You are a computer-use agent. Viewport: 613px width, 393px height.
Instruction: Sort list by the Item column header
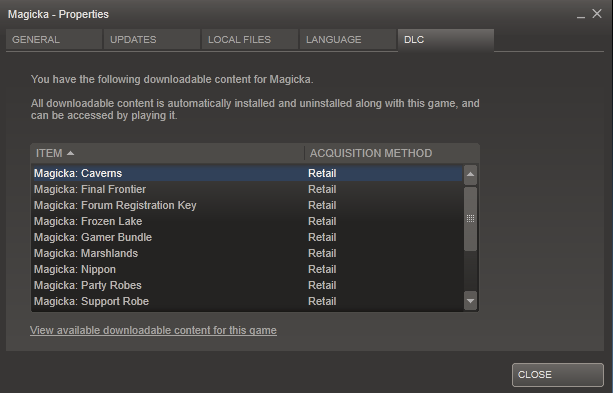[x=167, y=153]
